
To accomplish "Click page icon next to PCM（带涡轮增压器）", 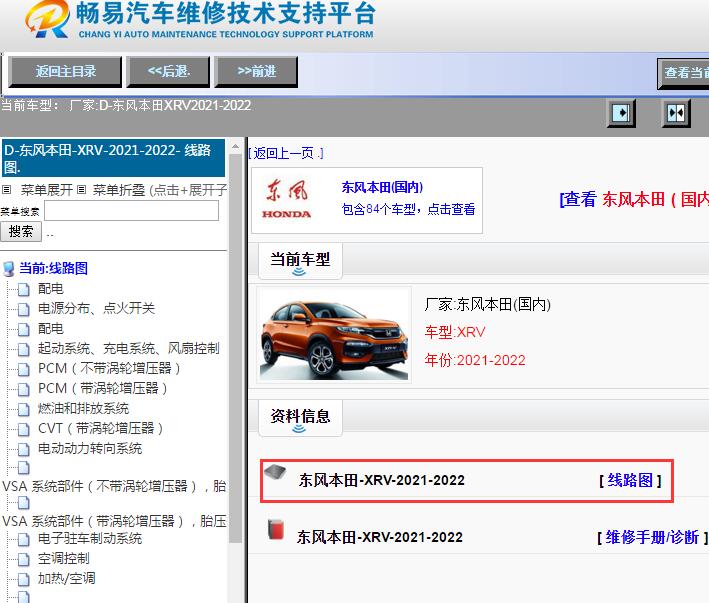I will pos(24,389).
